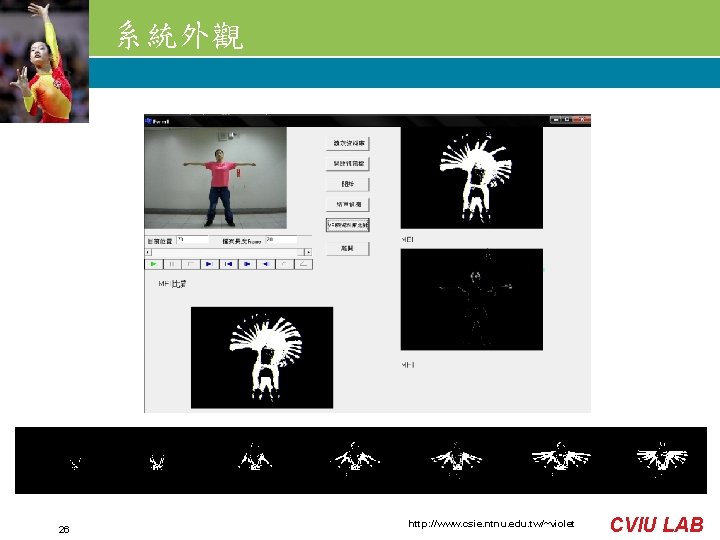The width and height of the screenshot is (720, 540).
Task: Rewind using the blue left-arrow button
Action: [266, 264]
